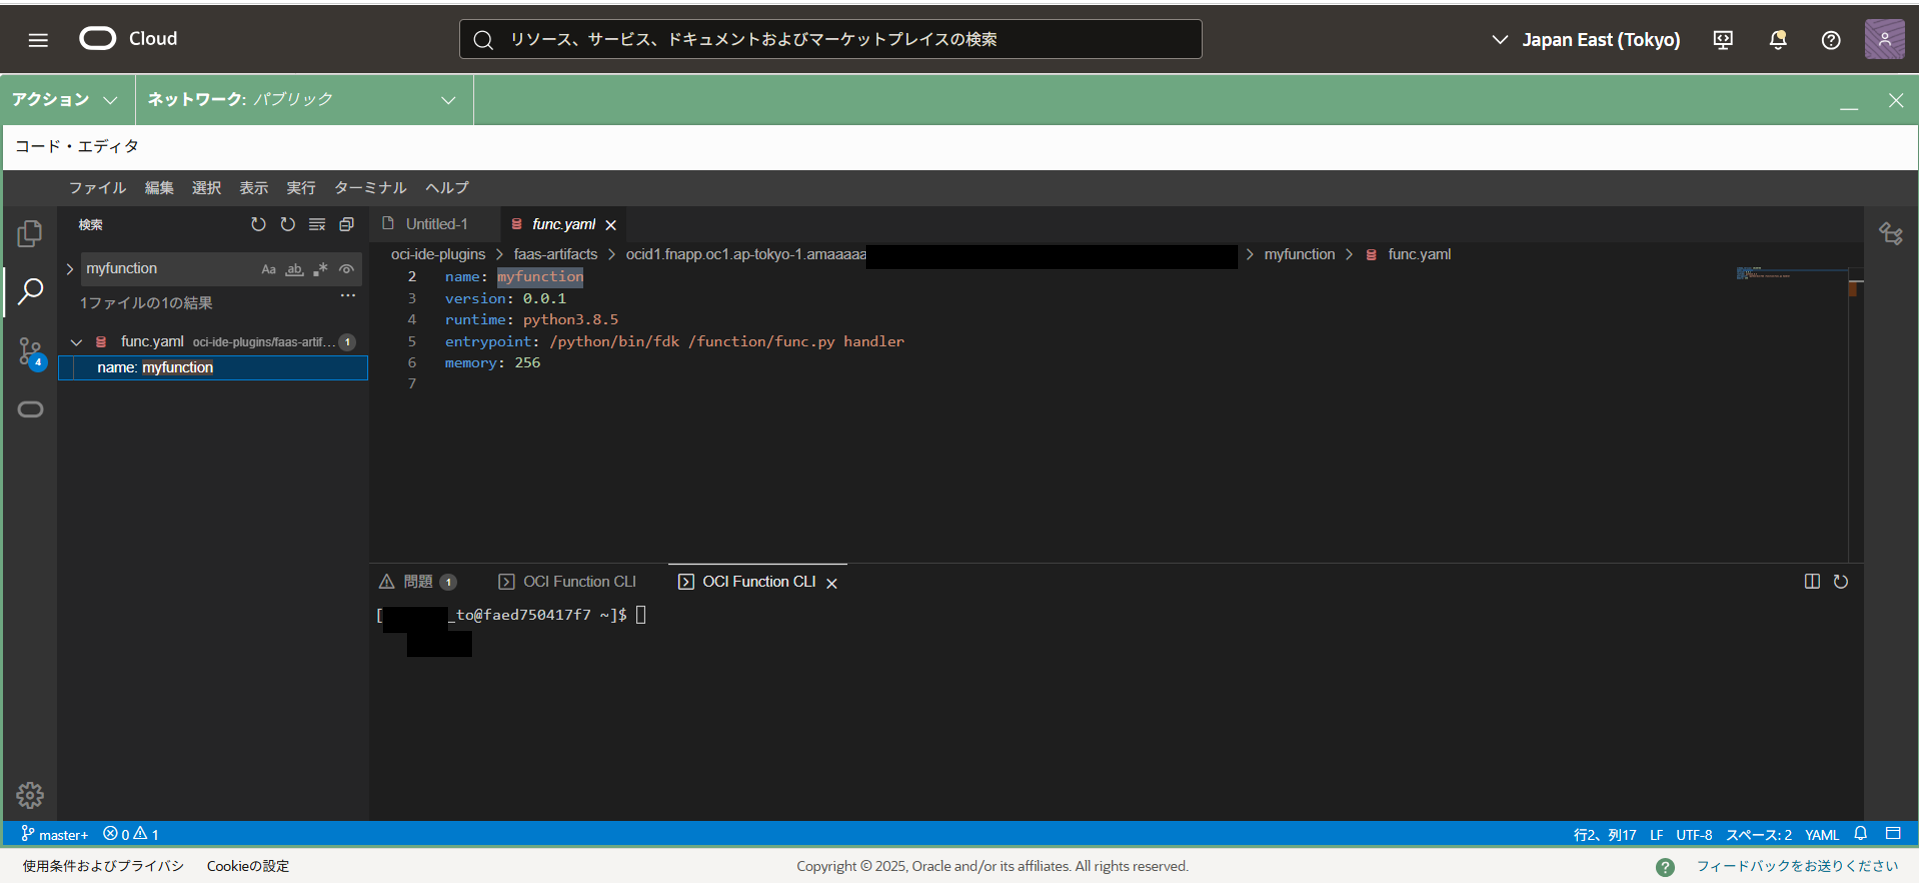1919x887 pixels.
Task: Click the editor minimap preview
Action: 1791,274
